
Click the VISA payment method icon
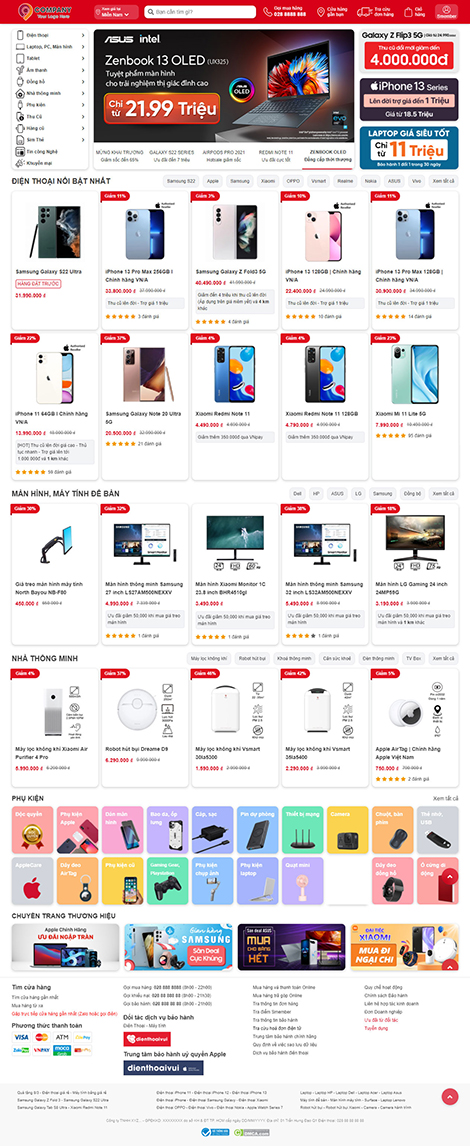click(x=21, y=1036)
